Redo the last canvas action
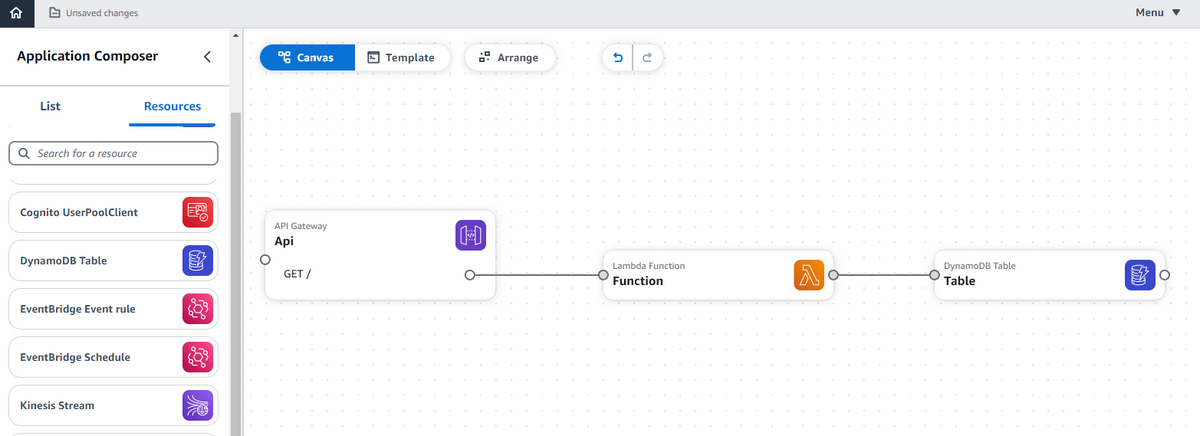 [648, 58]
